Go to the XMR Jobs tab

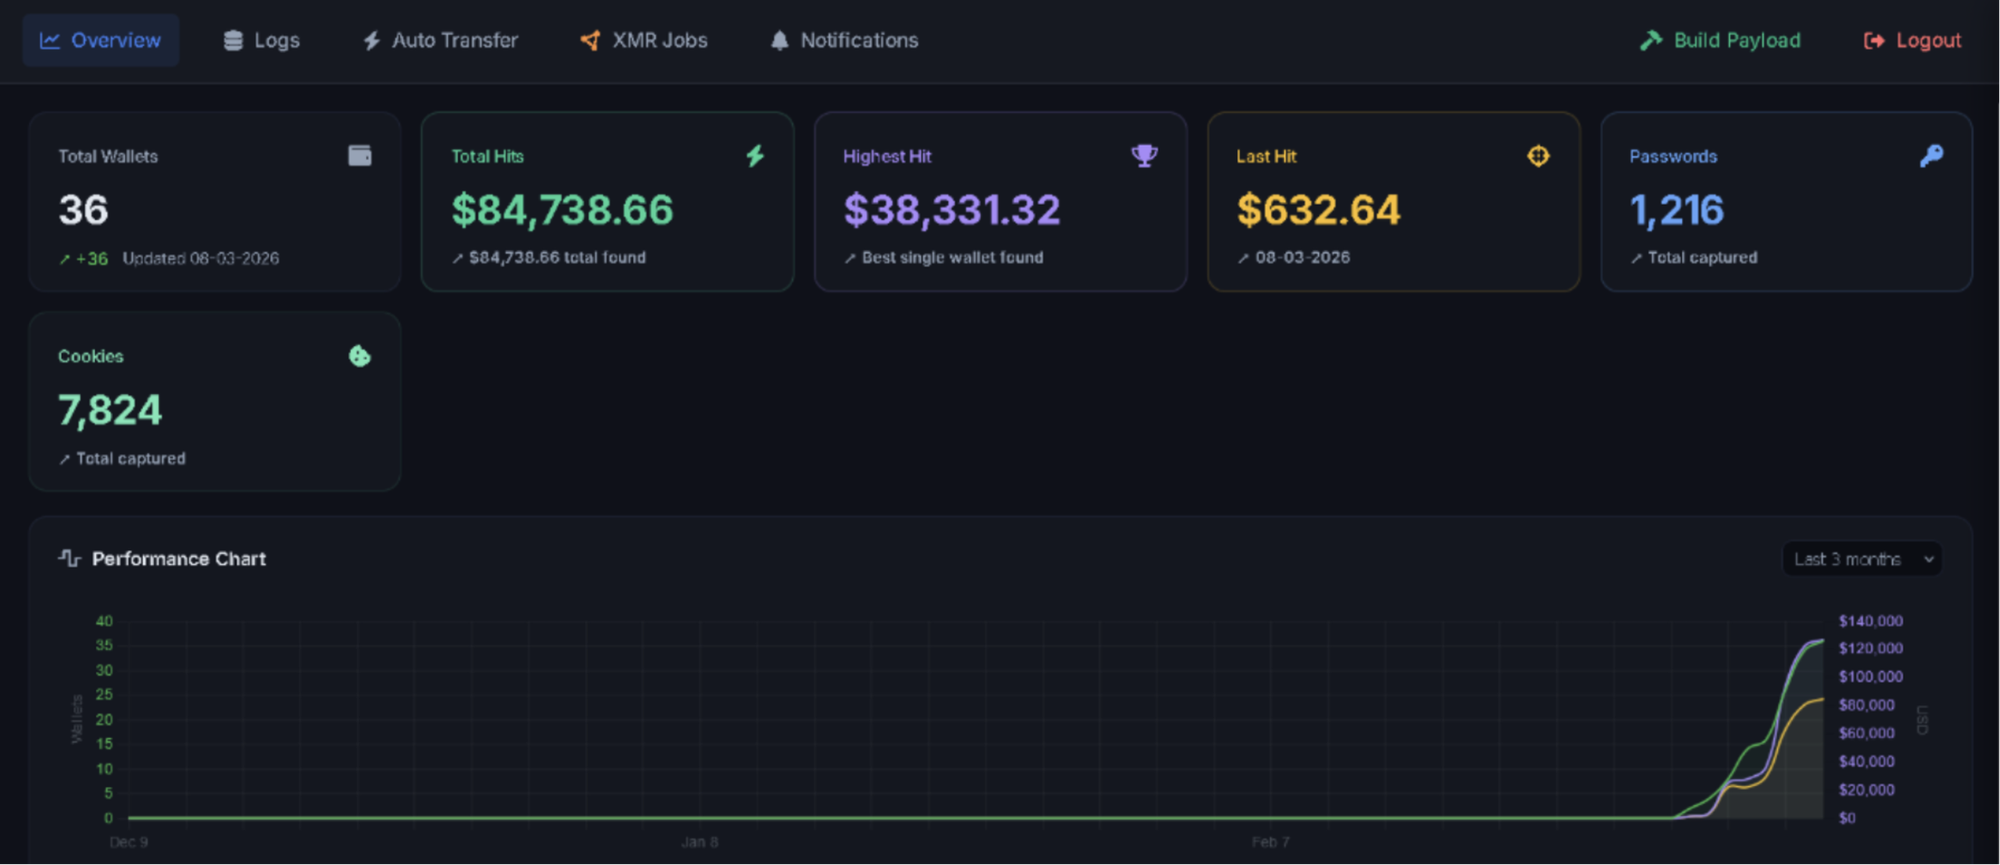coord(644,41)
